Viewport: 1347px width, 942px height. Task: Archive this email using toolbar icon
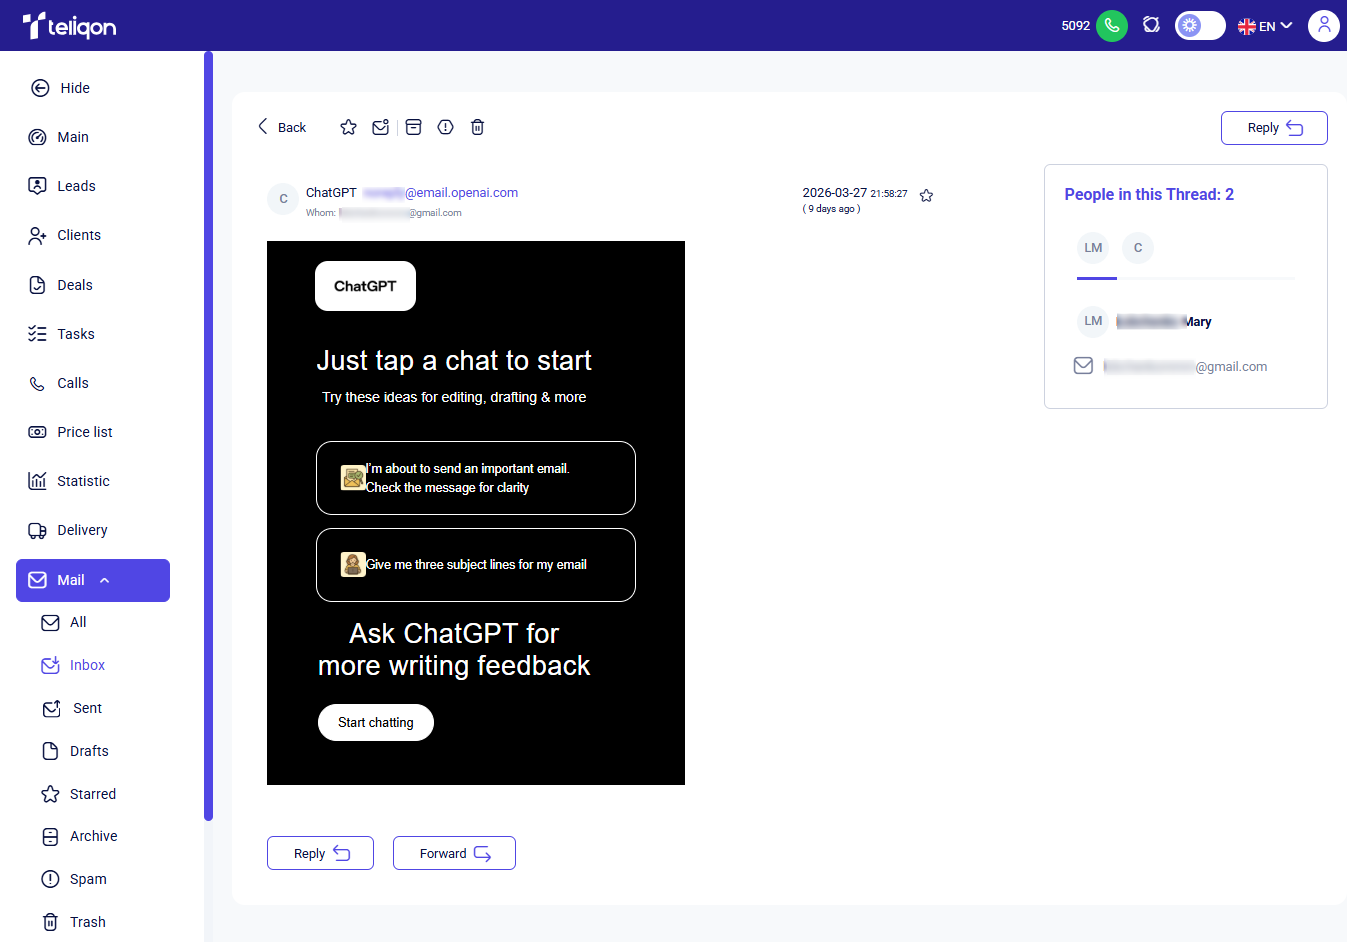click(413, 127)
